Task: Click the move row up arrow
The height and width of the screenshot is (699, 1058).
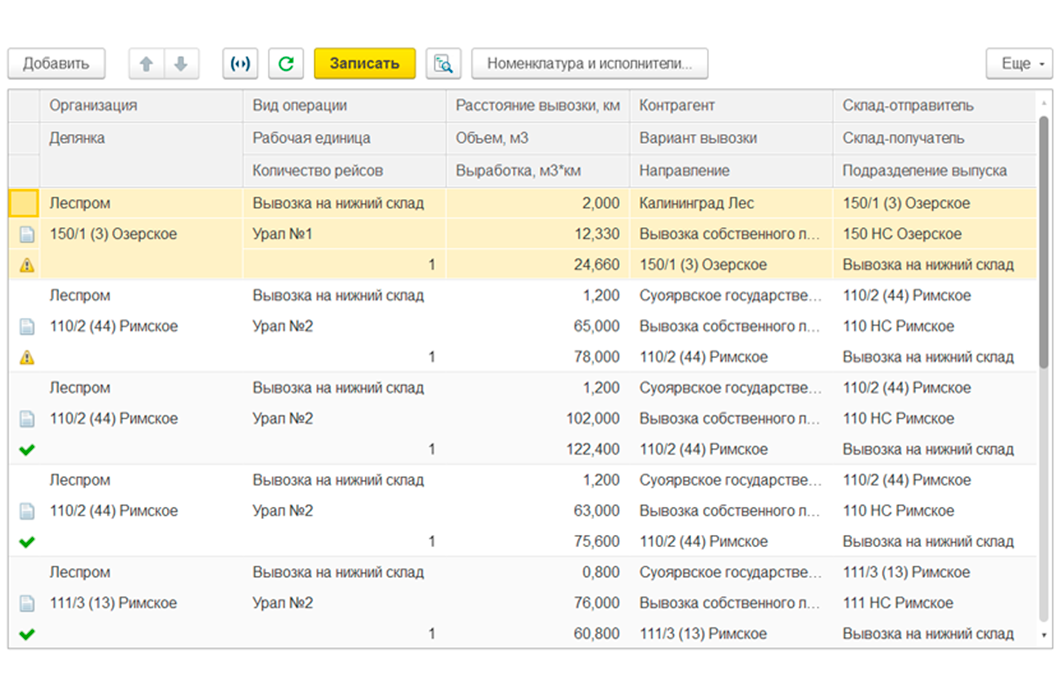Action: coord(146,64)
